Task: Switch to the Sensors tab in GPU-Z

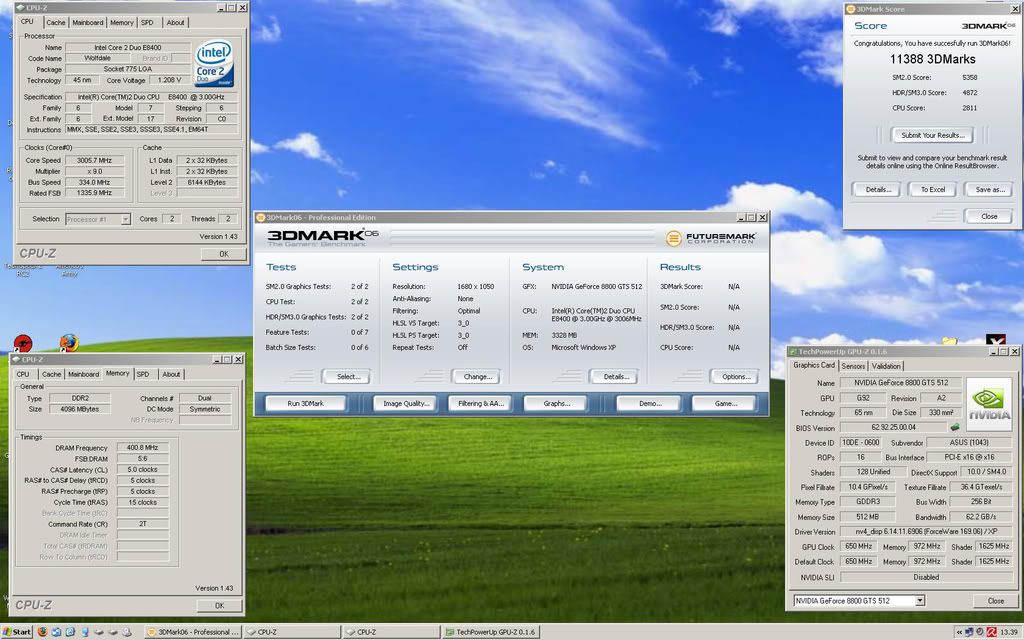Action: pyautogui.click(x=853, y=366)
